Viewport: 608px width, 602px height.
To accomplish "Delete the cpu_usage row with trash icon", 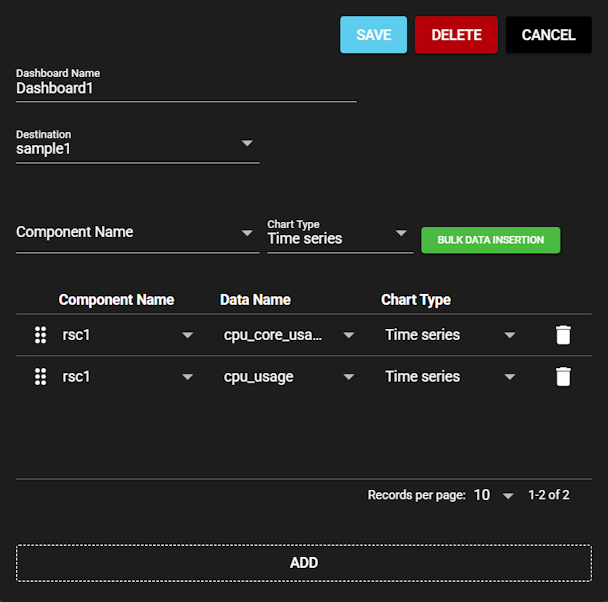I will pos(563,377).
